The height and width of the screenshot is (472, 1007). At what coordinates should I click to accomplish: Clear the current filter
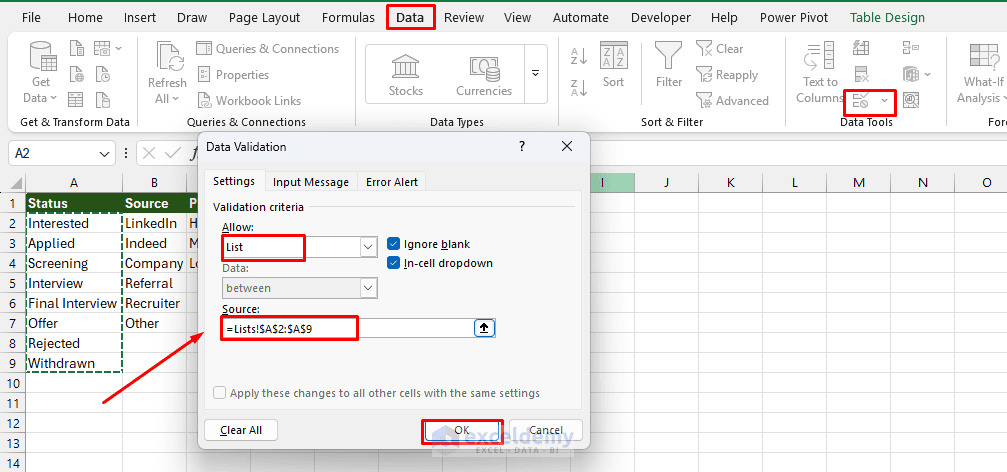point(719,49)
